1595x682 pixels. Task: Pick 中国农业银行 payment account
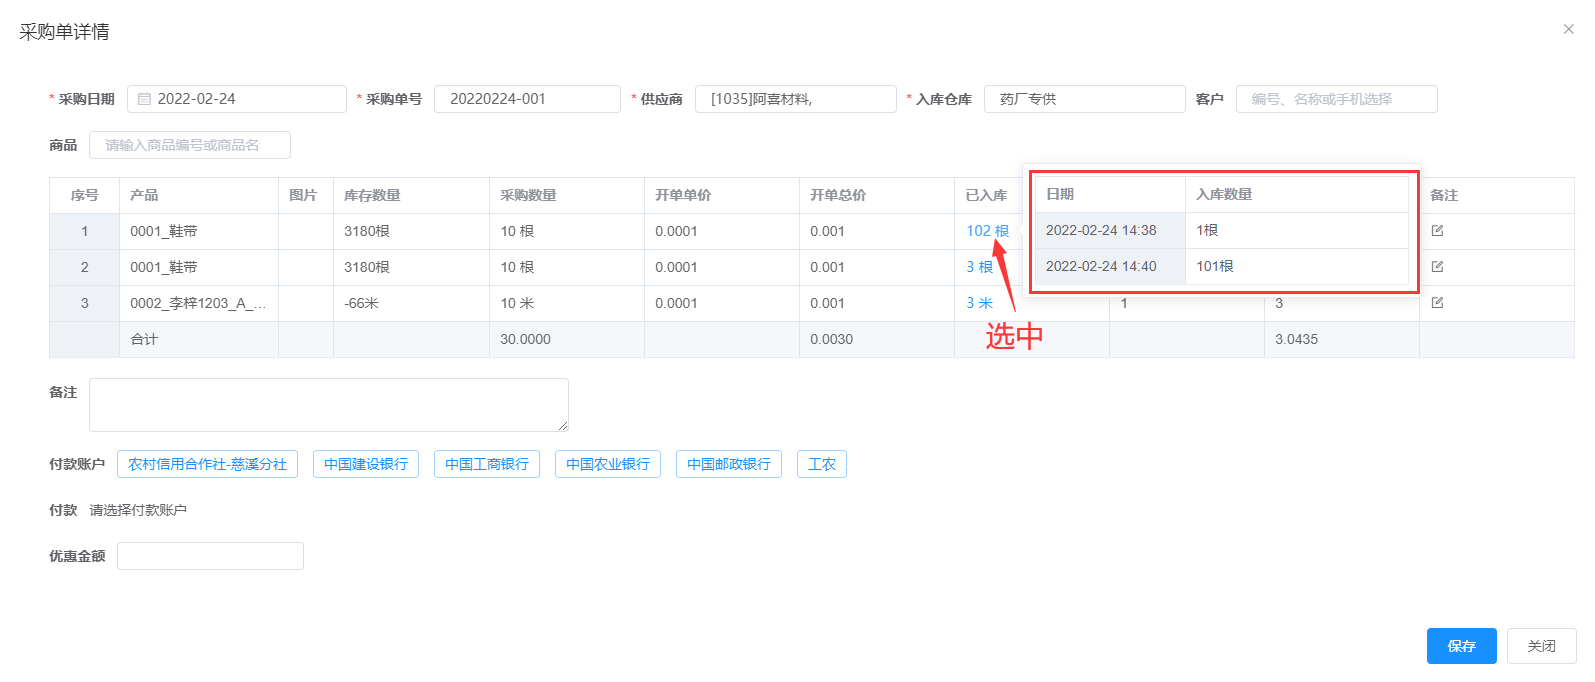click(608, 464)
